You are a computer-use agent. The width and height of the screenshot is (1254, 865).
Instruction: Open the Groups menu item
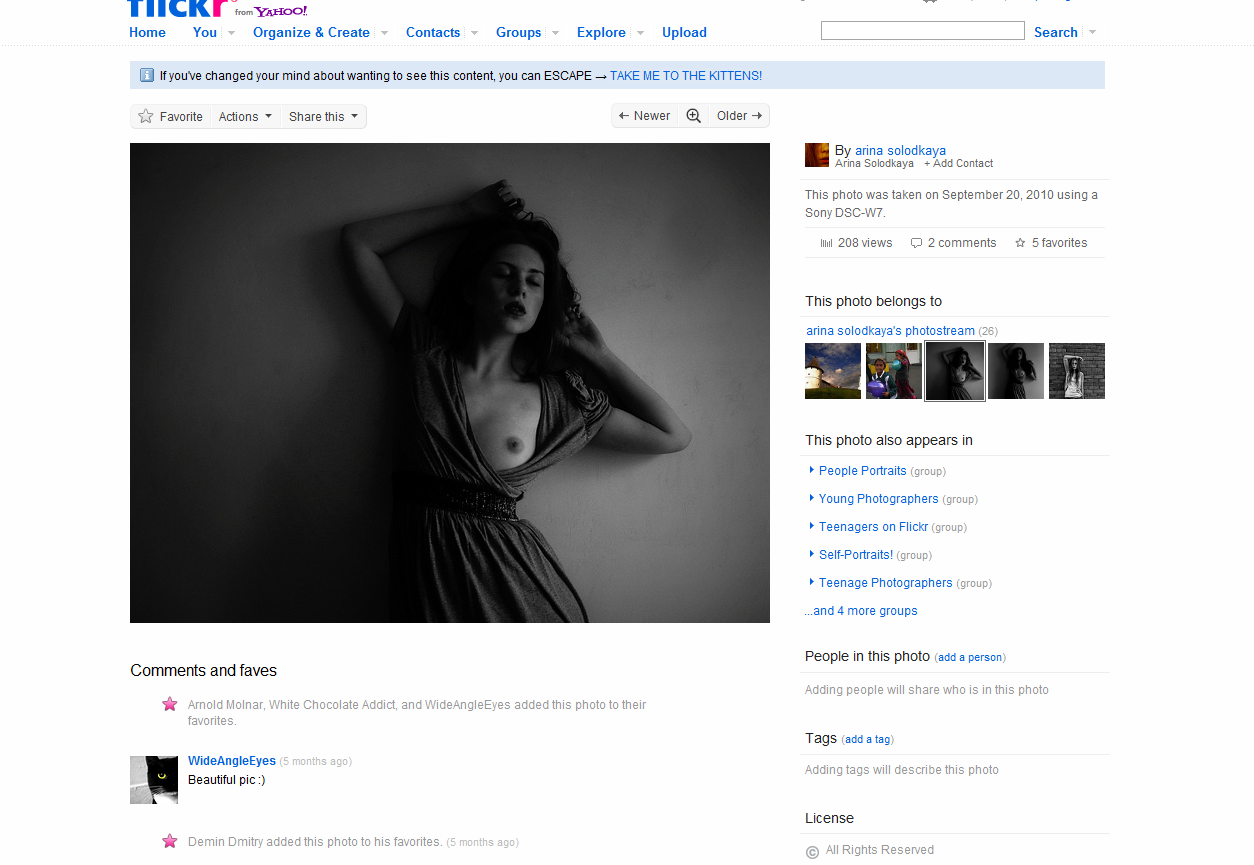click(519, 32)
